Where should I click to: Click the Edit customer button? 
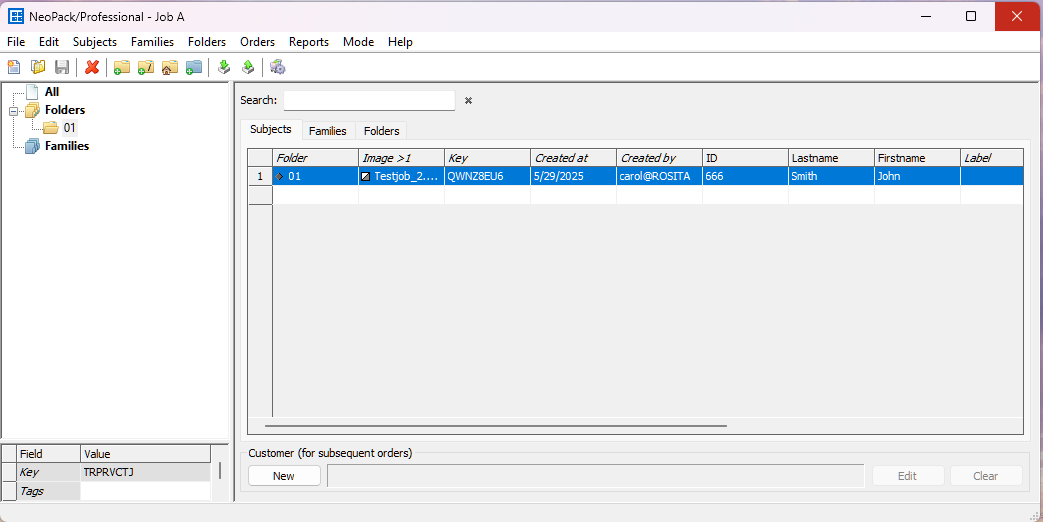point(907,475)
